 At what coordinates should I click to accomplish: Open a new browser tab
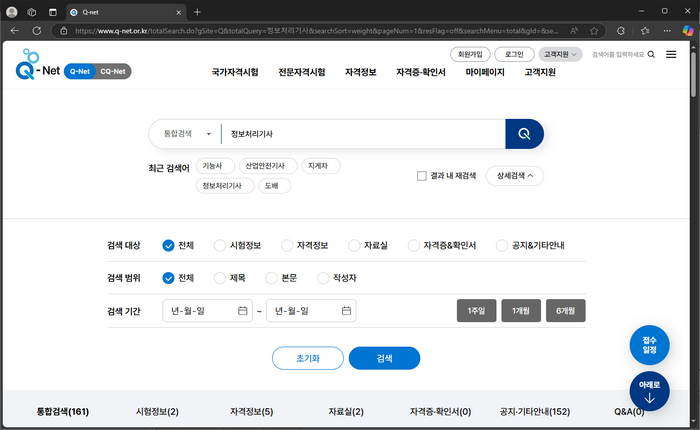197,12
